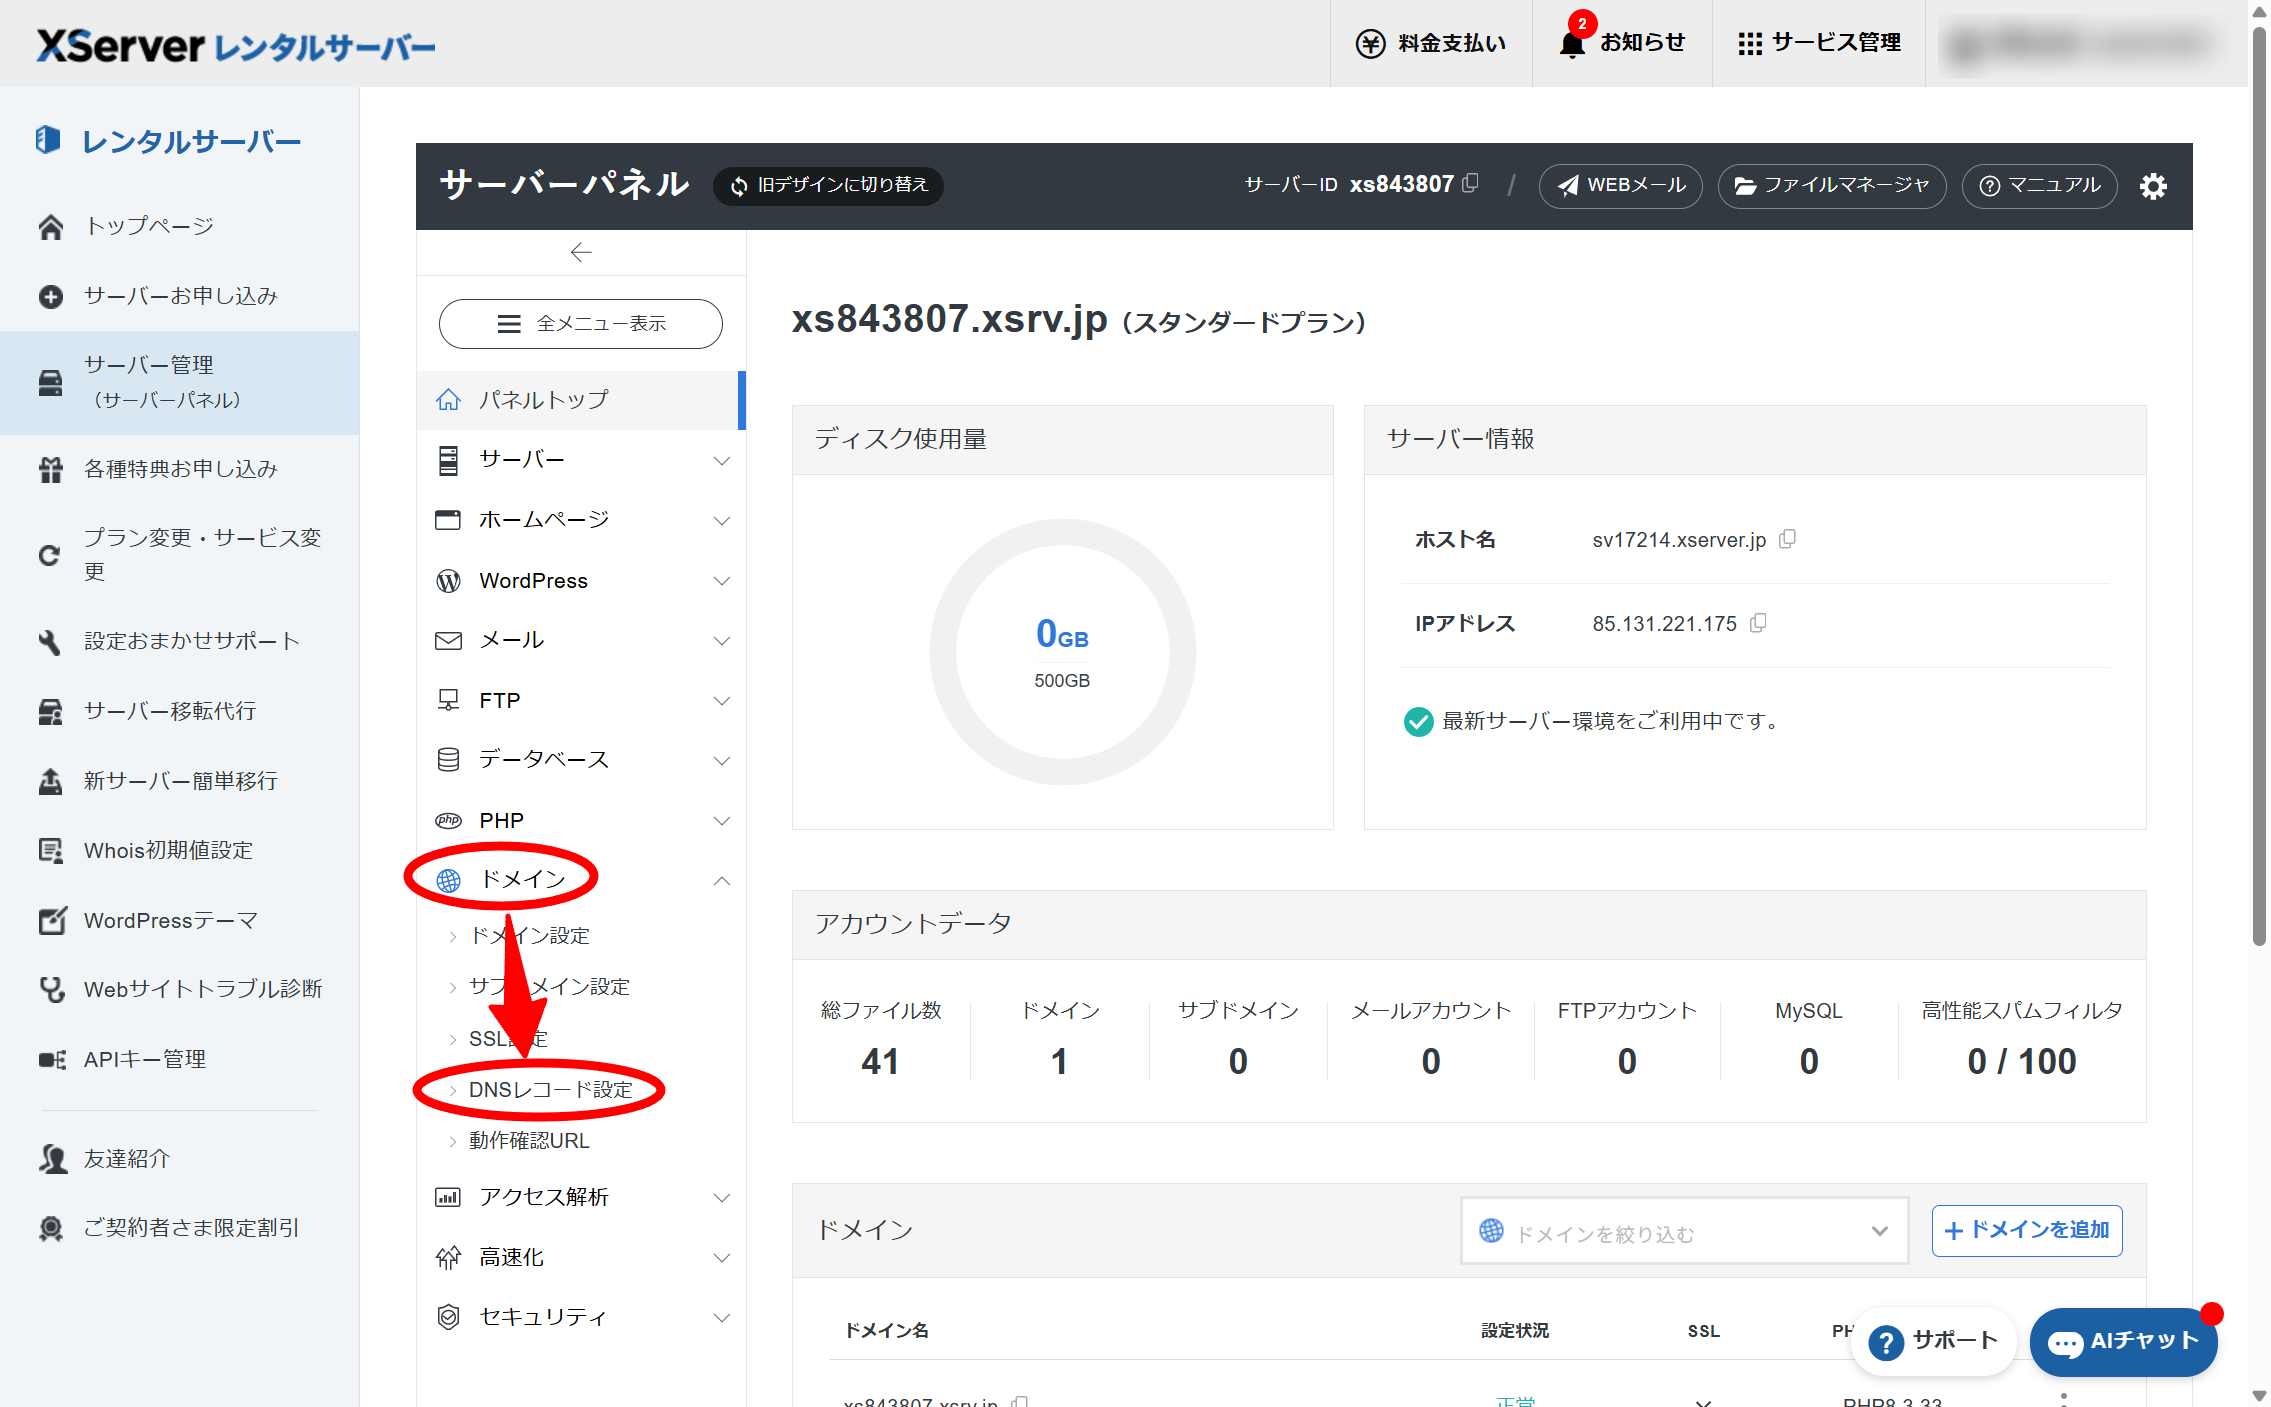Image resolution: width=2271 pixels, height=1407 pixels.
Task: Copy the IP address 85.131.221.175
Action: pos(1759,623)
